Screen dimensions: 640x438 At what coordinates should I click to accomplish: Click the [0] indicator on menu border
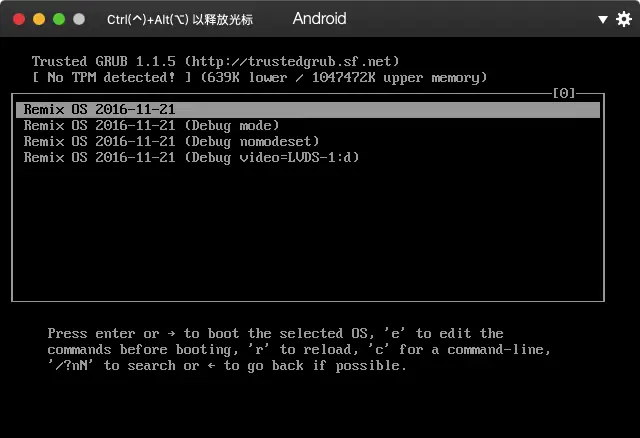[x=564, y=93]
